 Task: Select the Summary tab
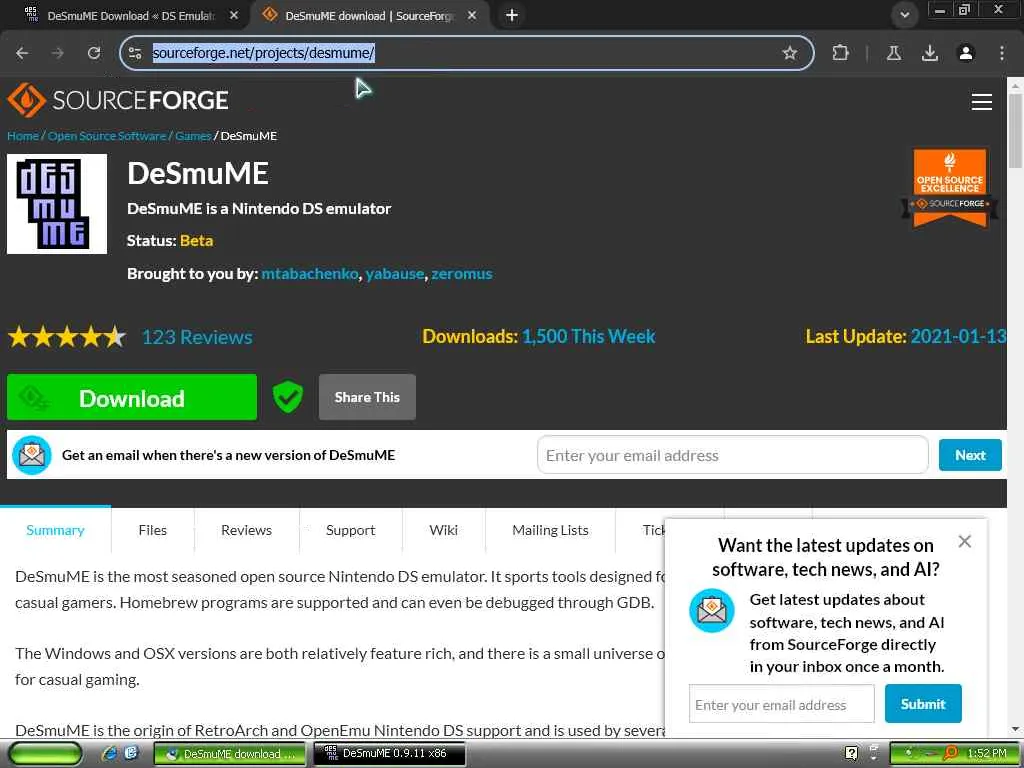(56, 530)
